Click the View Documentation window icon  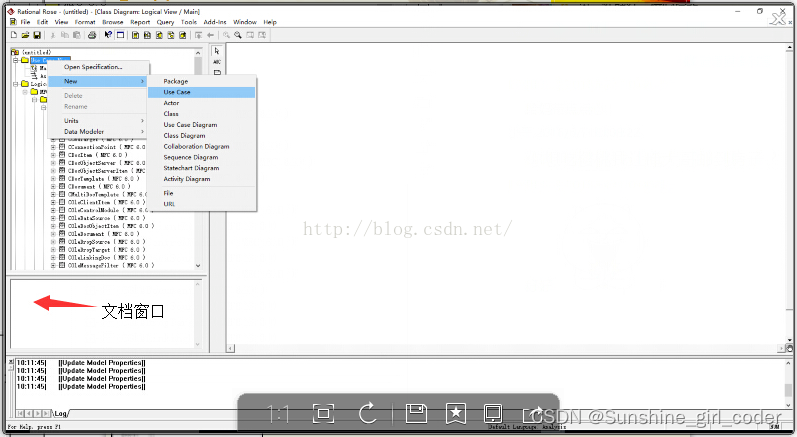point(120,35)
